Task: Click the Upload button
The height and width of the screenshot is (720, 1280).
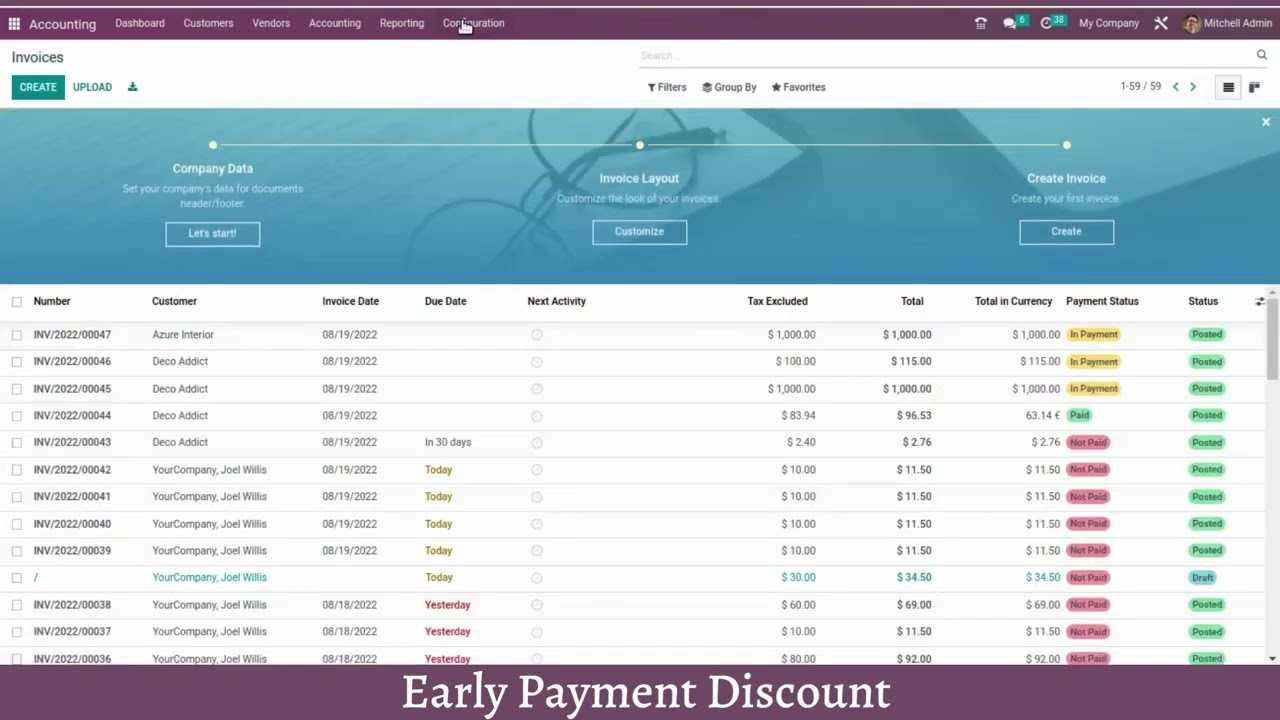Action: tap(92, 87)
